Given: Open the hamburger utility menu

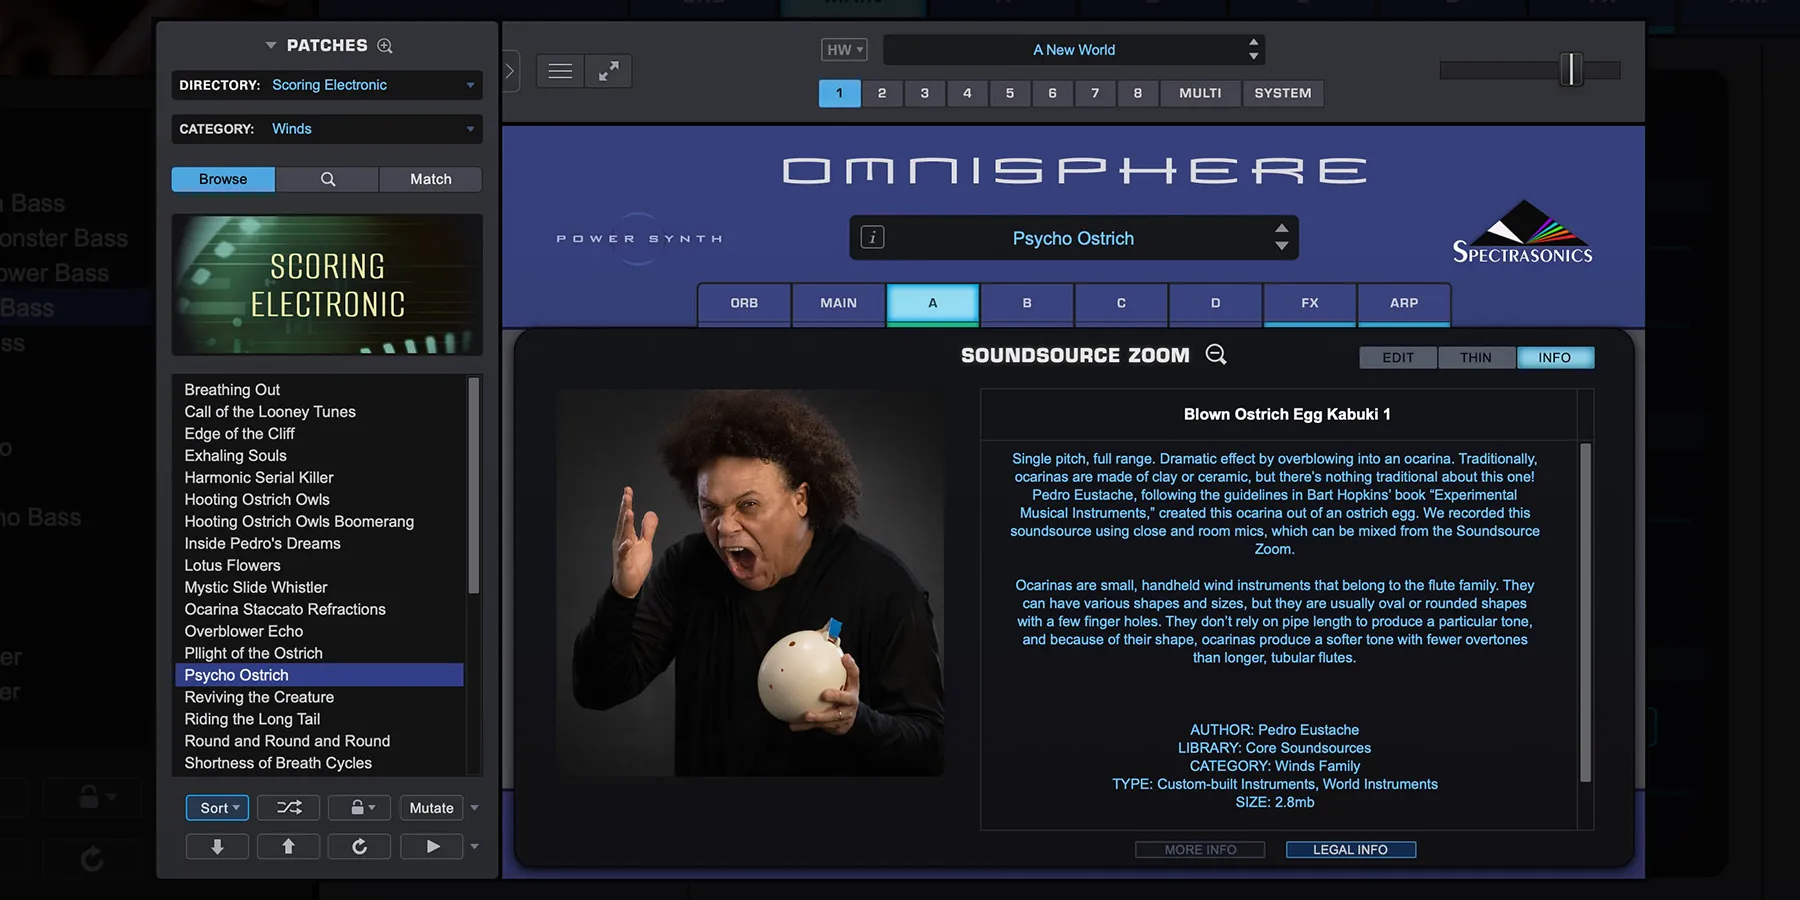Looking at the screenshot, I should point(560,71).
